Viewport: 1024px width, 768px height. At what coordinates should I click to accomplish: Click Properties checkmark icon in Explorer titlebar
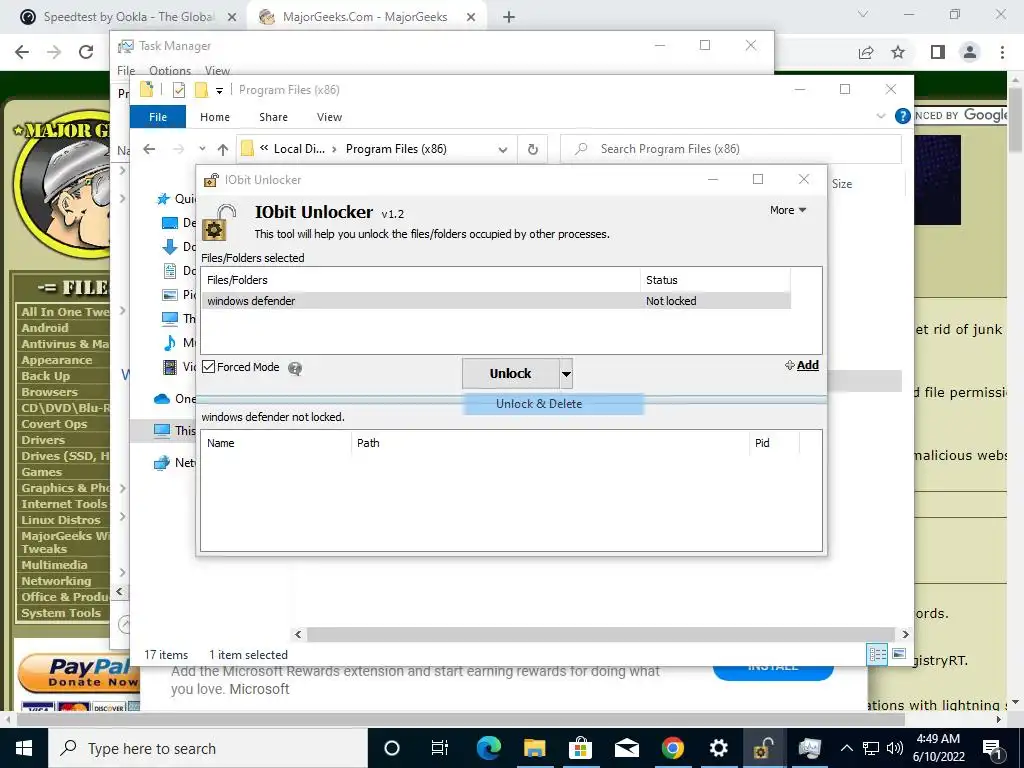coord(179,90)
